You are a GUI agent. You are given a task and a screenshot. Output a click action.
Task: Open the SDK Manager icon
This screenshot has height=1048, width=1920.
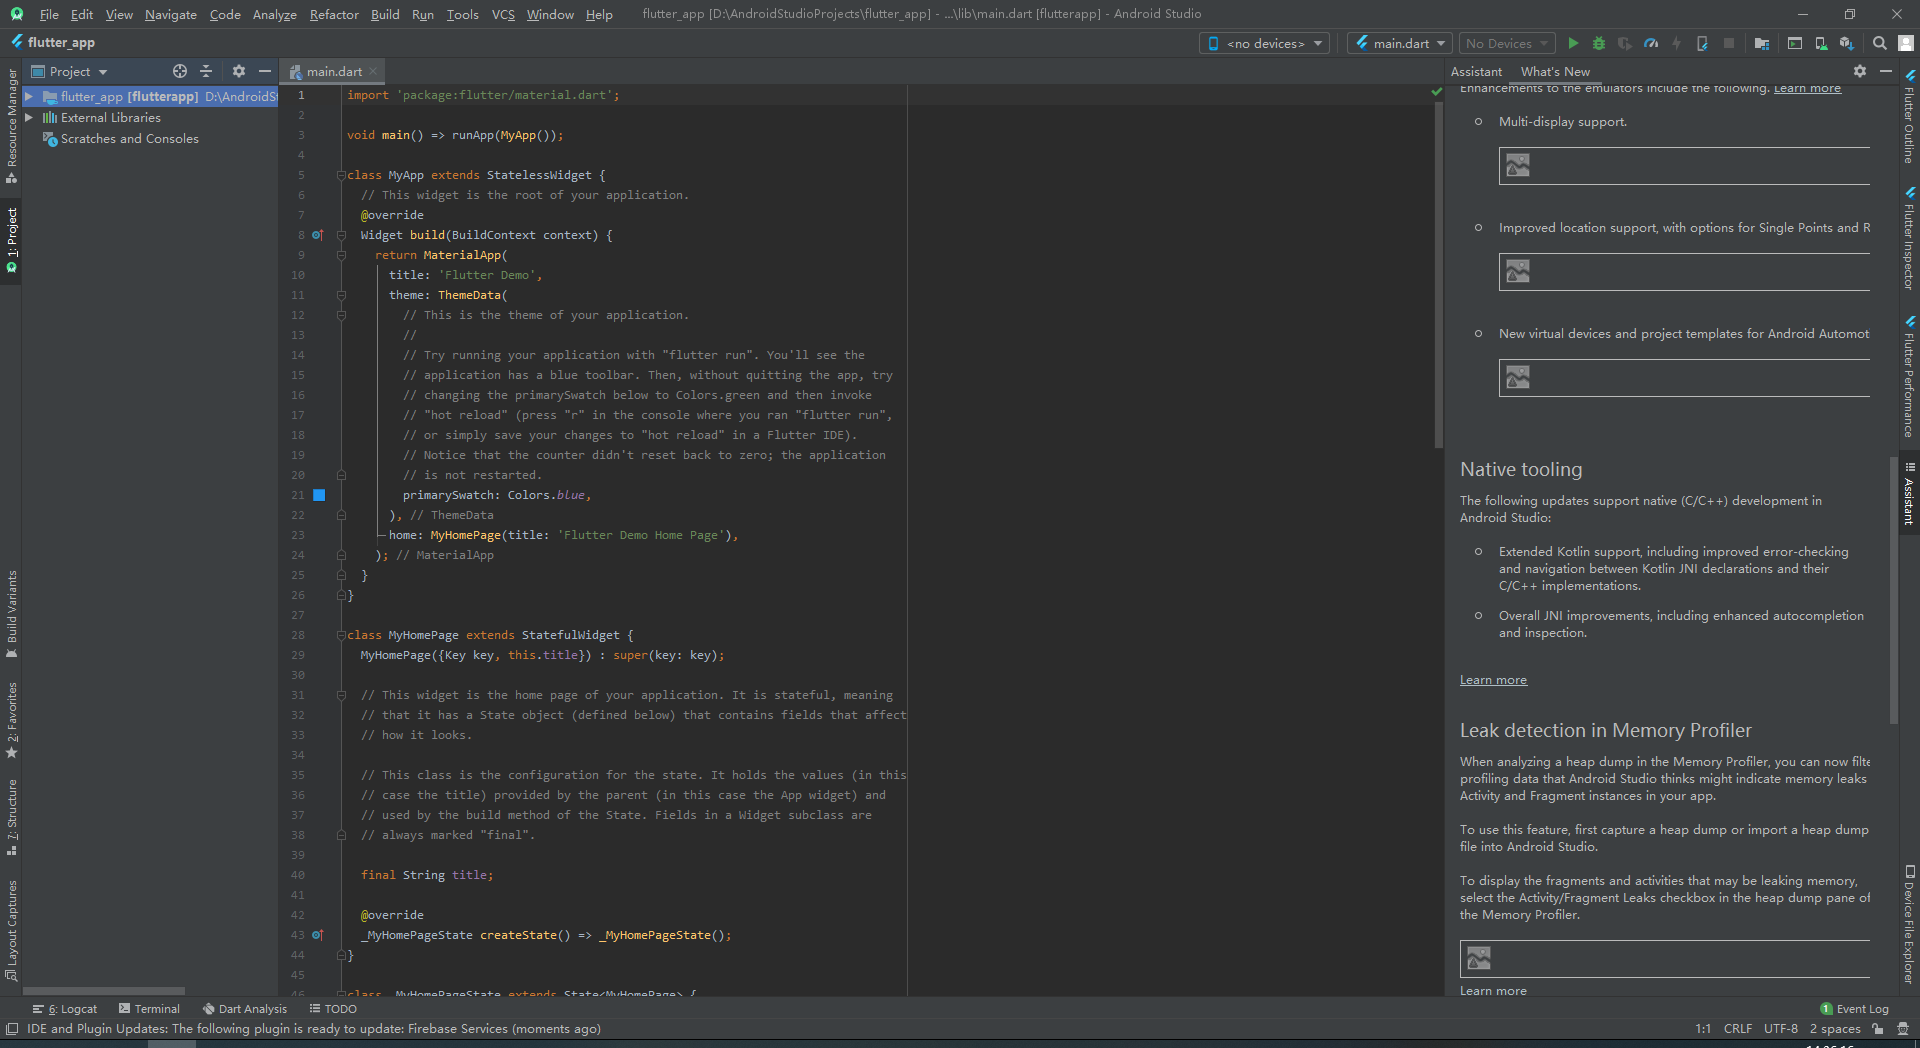pos(1845,43)
